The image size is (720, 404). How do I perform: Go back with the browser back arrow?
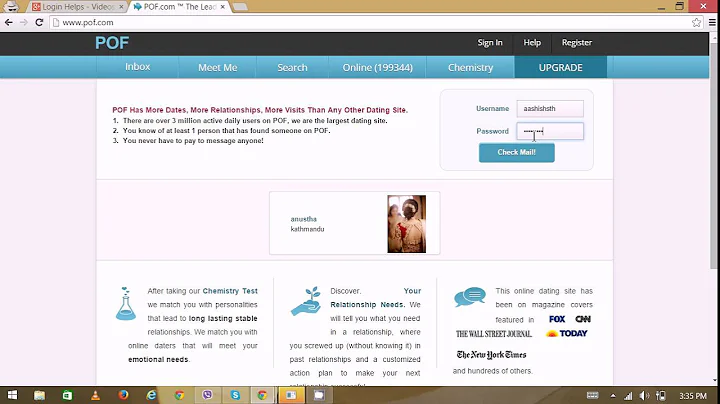point(9,22)
